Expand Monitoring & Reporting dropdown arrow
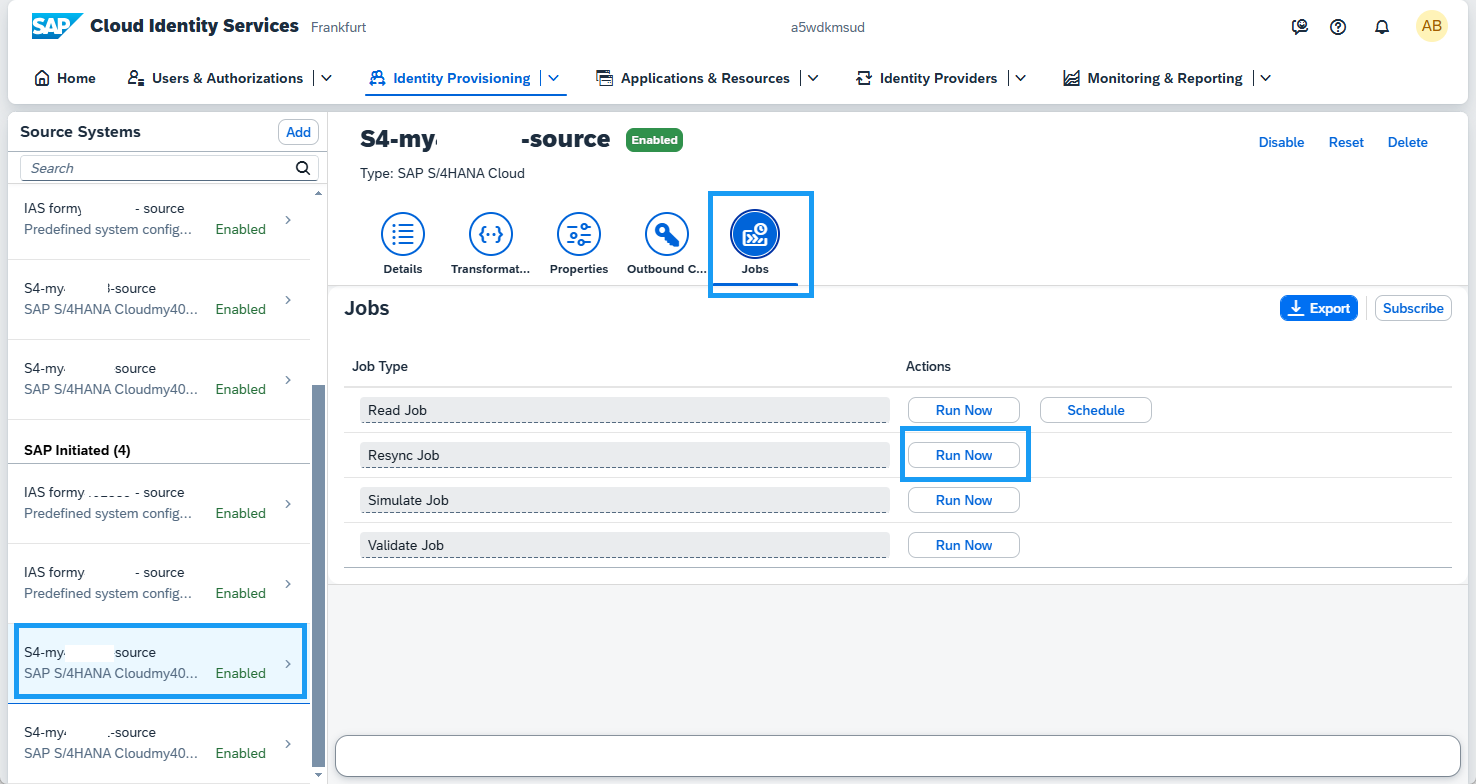The height and width of the screenshot is (784, 1476). tap(1265, 78)
